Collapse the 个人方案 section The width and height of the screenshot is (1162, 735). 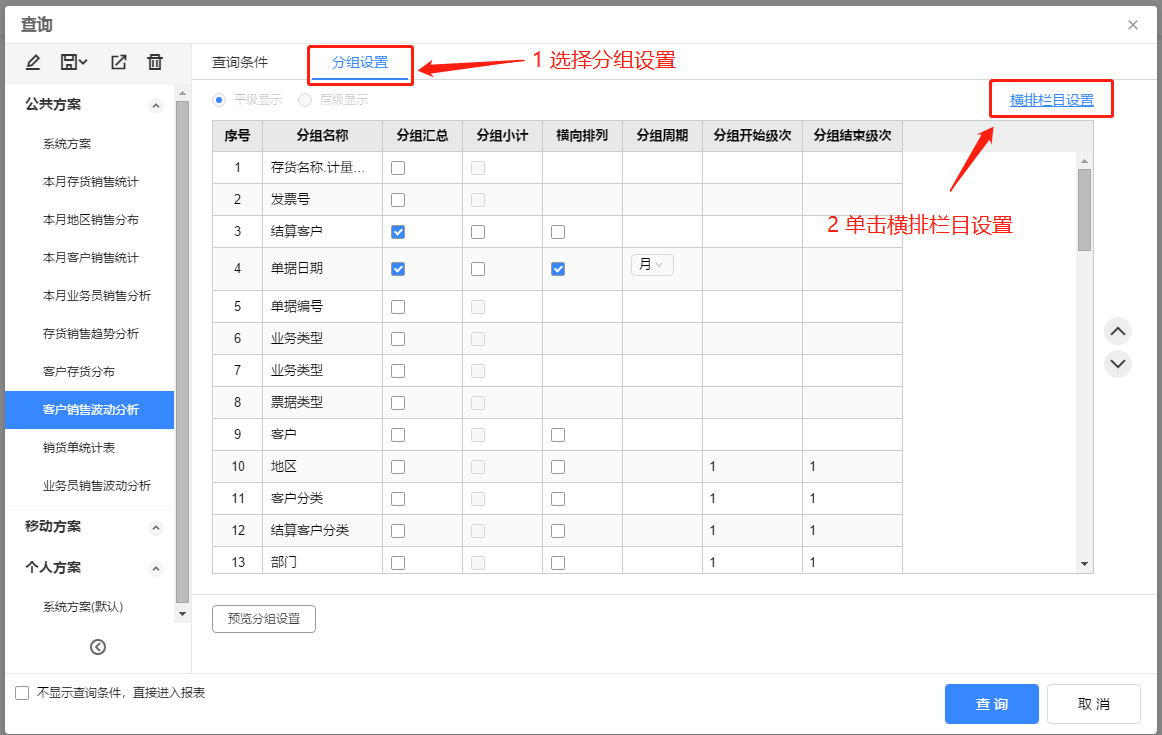pos(156,568)
